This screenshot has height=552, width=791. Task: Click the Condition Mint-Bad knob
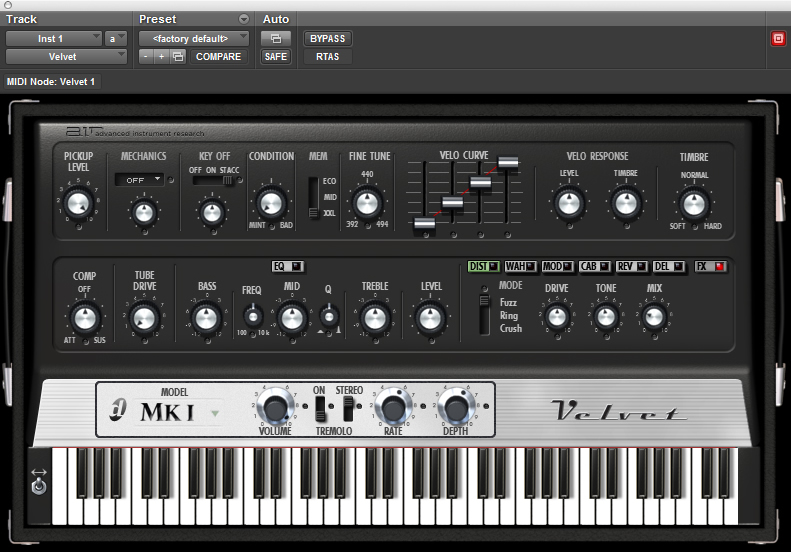tap(271, 203)
